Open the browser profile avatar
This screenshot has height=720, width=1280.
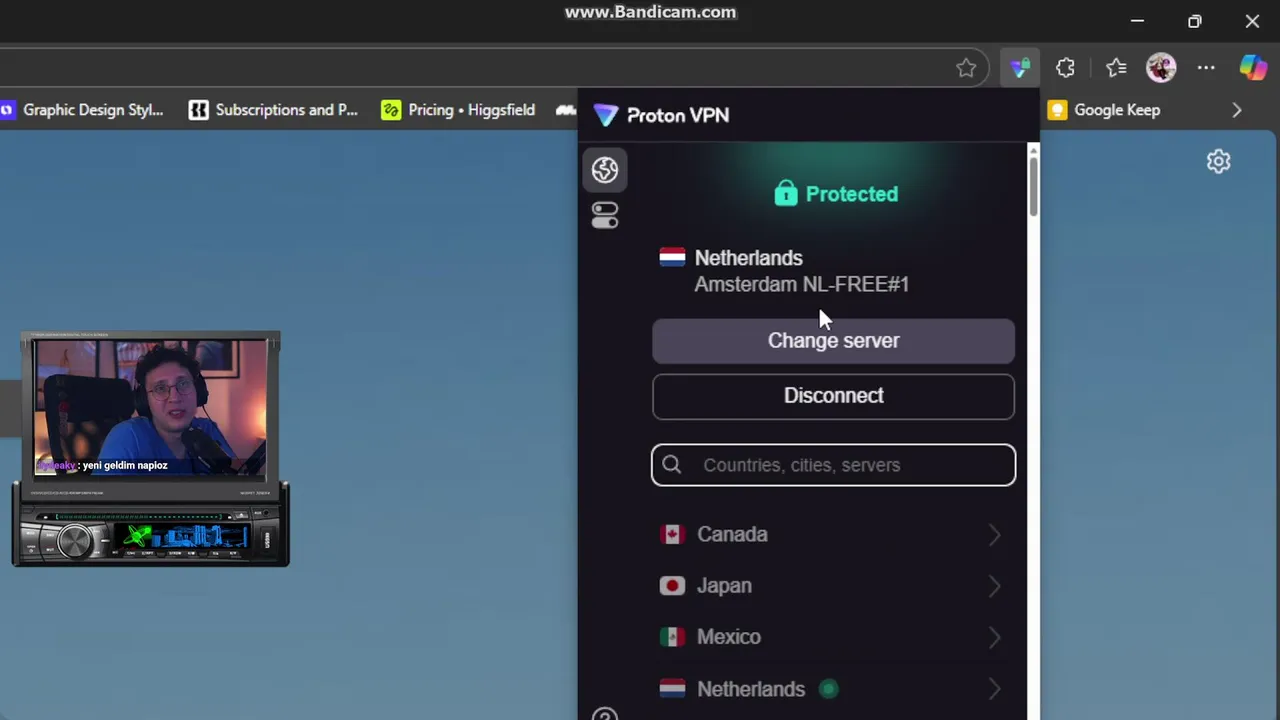[1161, 68]
